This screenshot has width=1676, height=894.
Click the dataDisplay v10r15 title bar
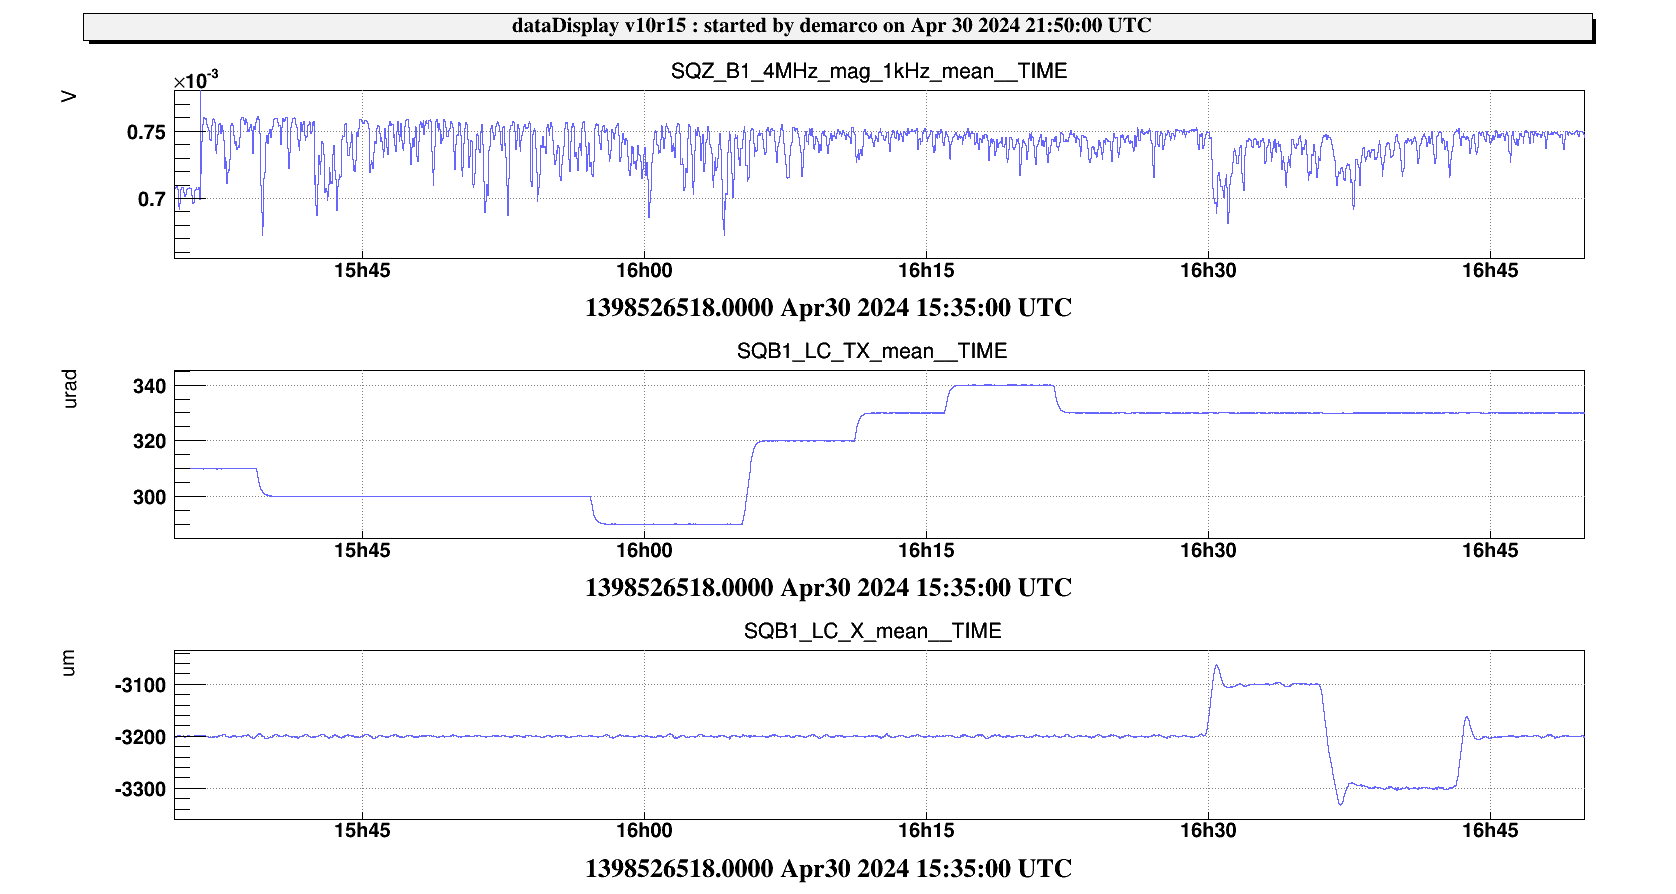pyautogui.click(x=838, y=27)
